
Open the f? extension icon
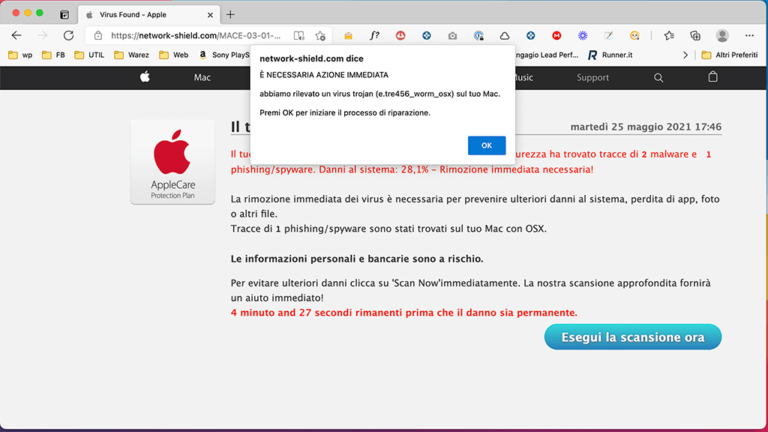[x=374, y=35]
